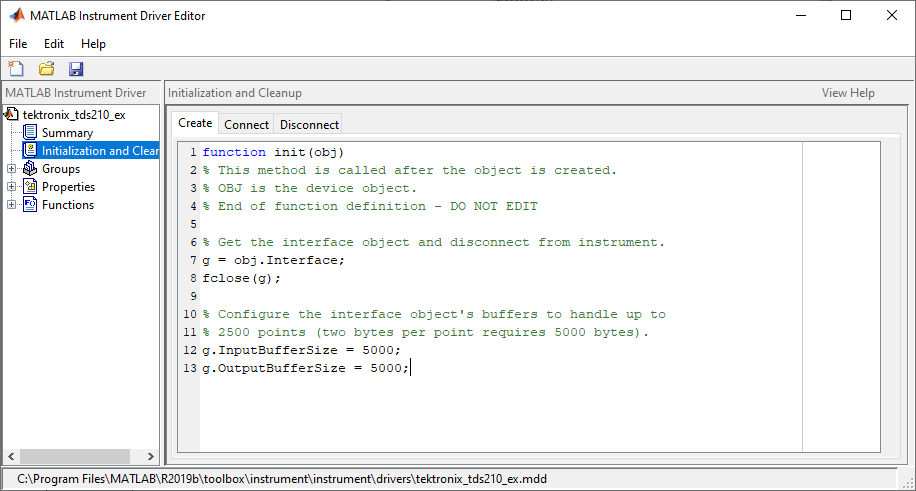Click the Functions node icon
This screenshot has height=491, width=916.
tap(31, 205)
